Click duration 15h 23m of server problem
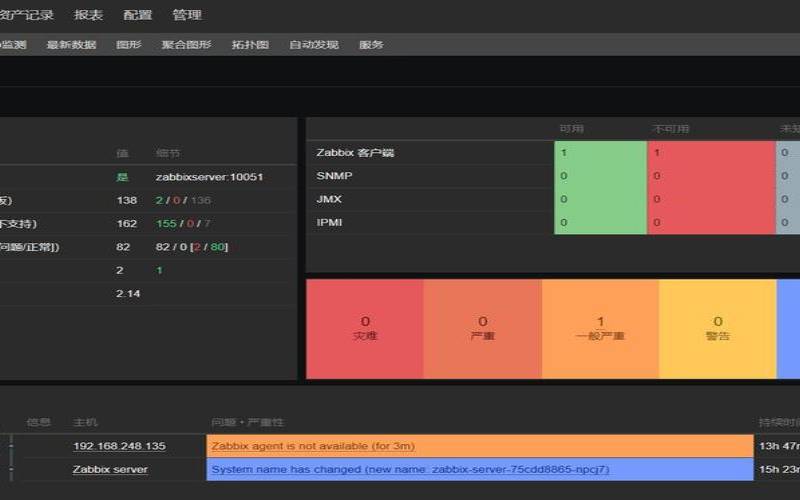 pyautogui.click(x=779, y=469)
